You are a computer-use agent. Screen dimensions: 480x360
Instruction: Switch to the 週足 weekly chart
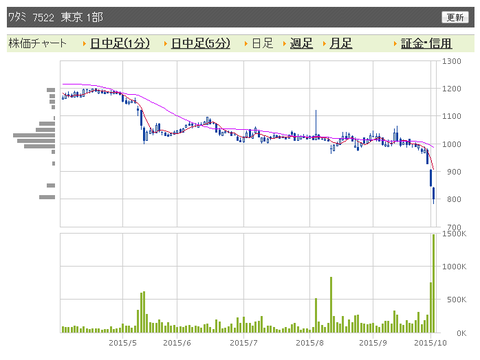[301, 43]
